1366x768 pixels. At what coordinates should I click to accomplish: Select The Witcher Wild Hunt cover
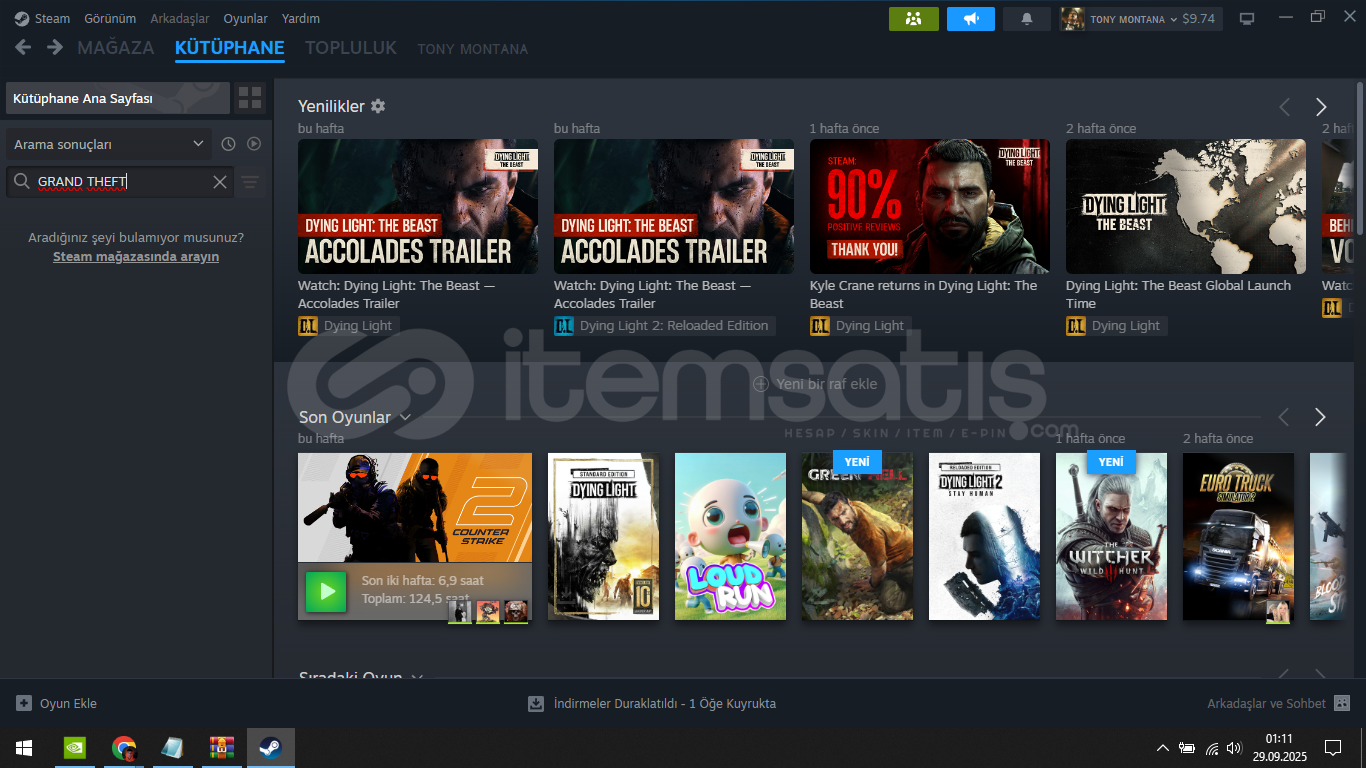click(1111, 536)
